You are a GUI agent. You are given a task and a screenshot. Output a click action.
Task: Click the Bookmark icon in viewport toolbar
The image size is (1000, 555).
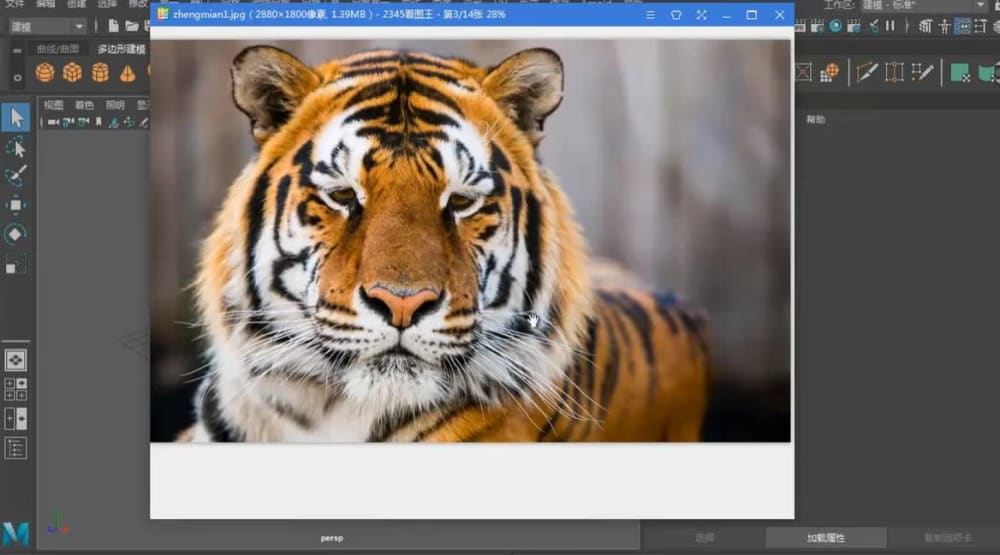(99, 122)
